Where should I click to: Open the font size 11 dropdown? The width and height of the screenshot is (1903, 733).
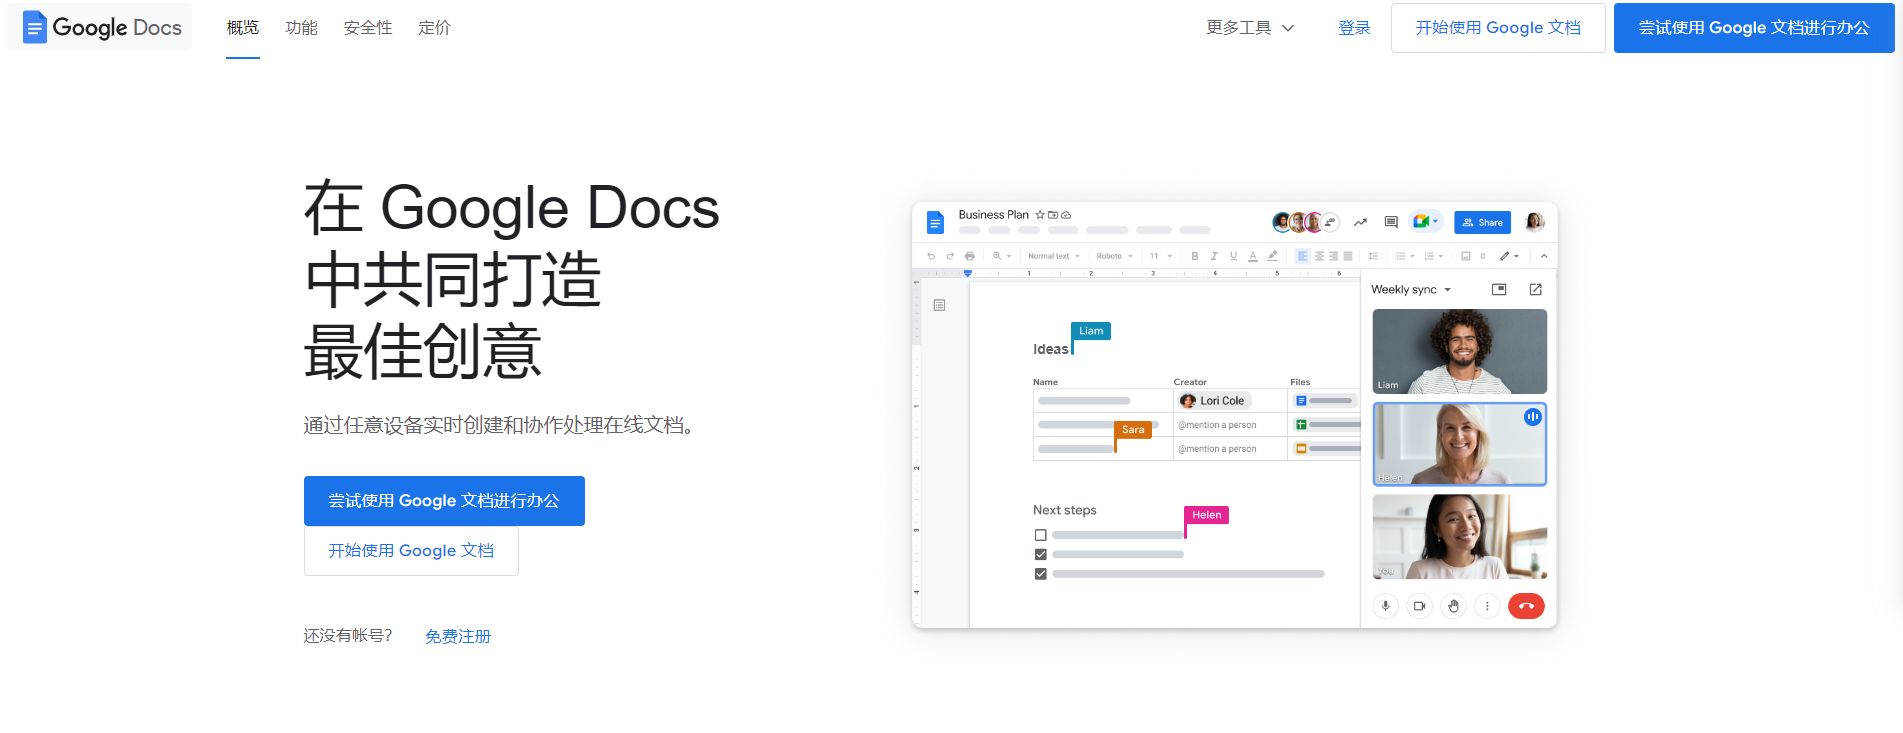point(1161,256)
